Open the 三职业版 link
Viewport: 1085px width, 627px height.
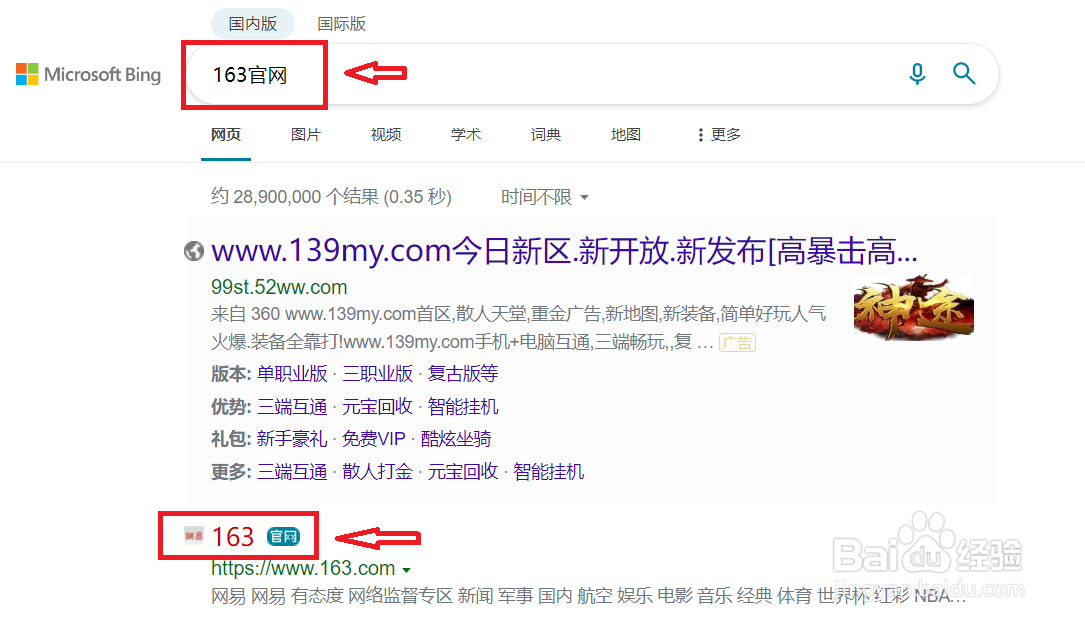[378, 374]
